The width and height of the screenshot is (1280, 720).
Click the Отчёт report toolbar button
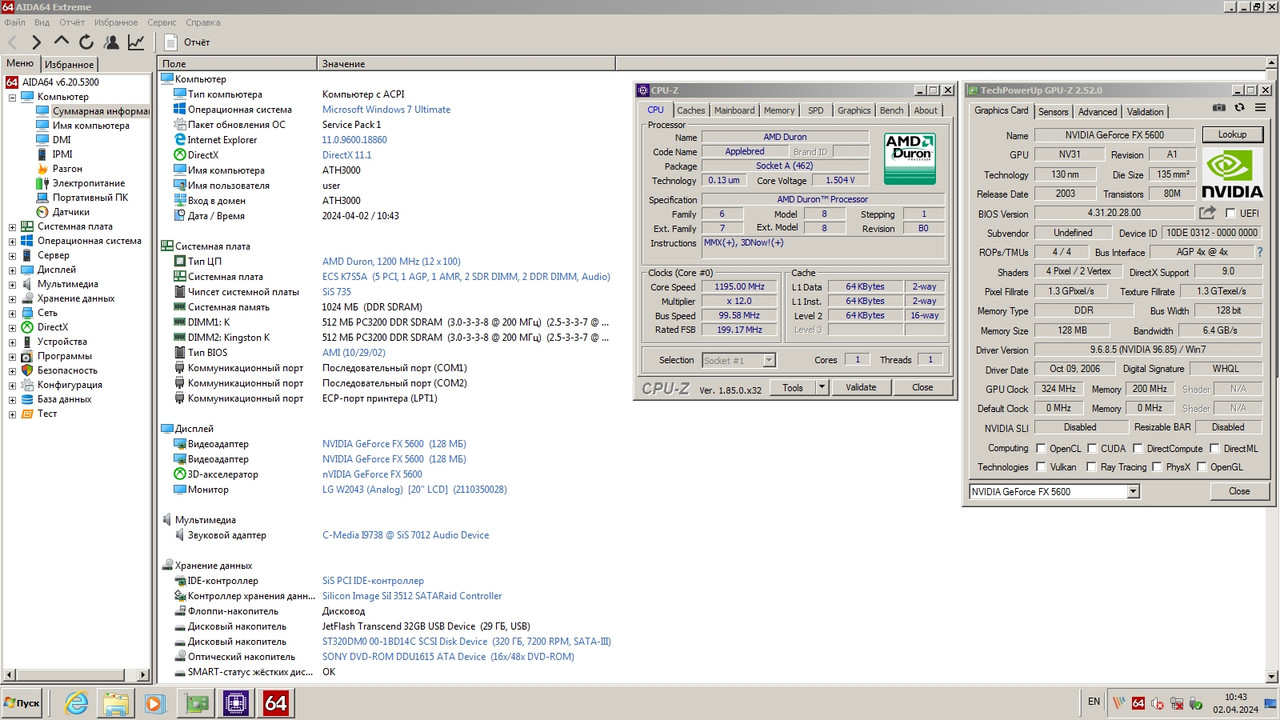[x=187, y=42]
